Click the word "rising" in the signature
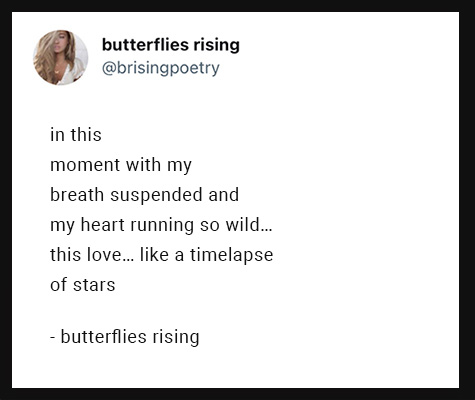This screenshot has height=400, width=475. coord(176,337)
